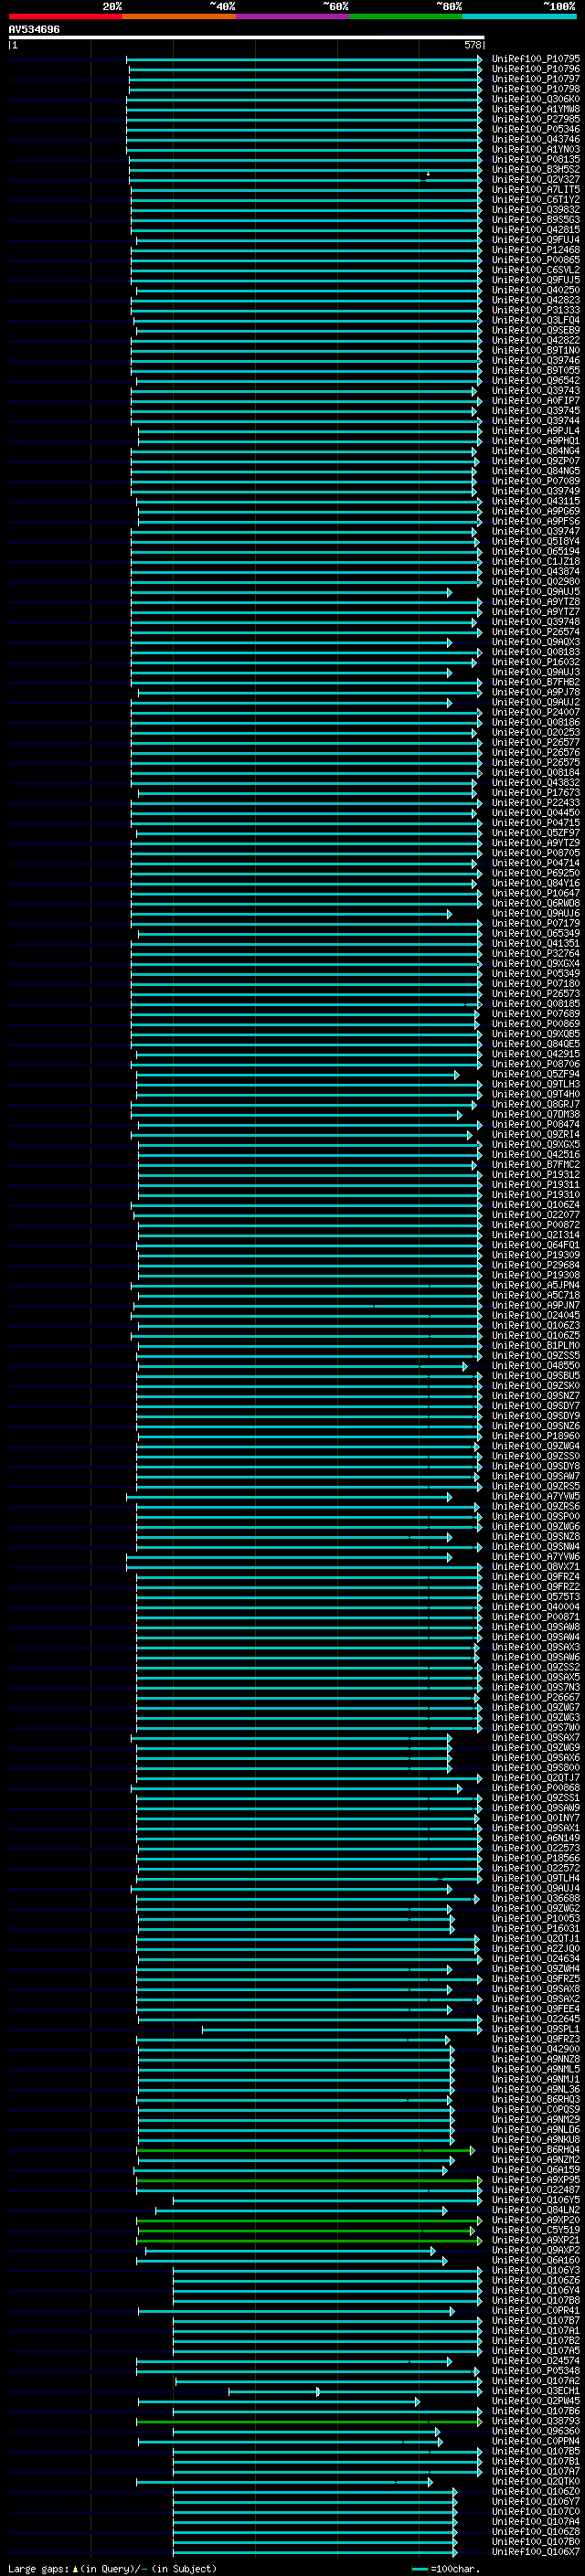Select hit label UniRef100_P12468
The height and width of the screenshot is (2576, 585).
pos(535,250)
